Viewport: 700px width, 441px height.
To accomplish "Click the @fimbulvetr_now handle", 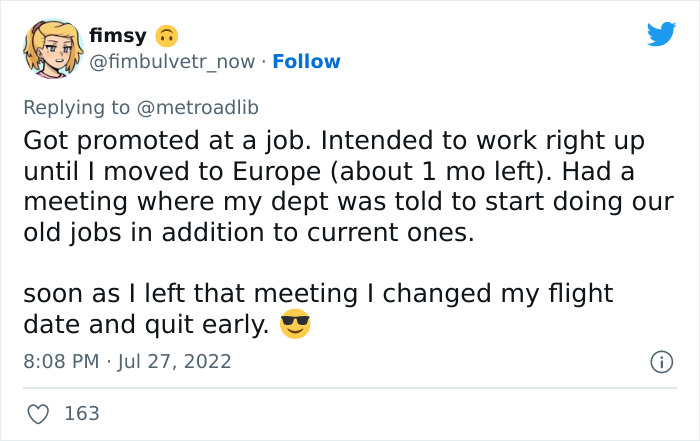I will tap(174, 62).
